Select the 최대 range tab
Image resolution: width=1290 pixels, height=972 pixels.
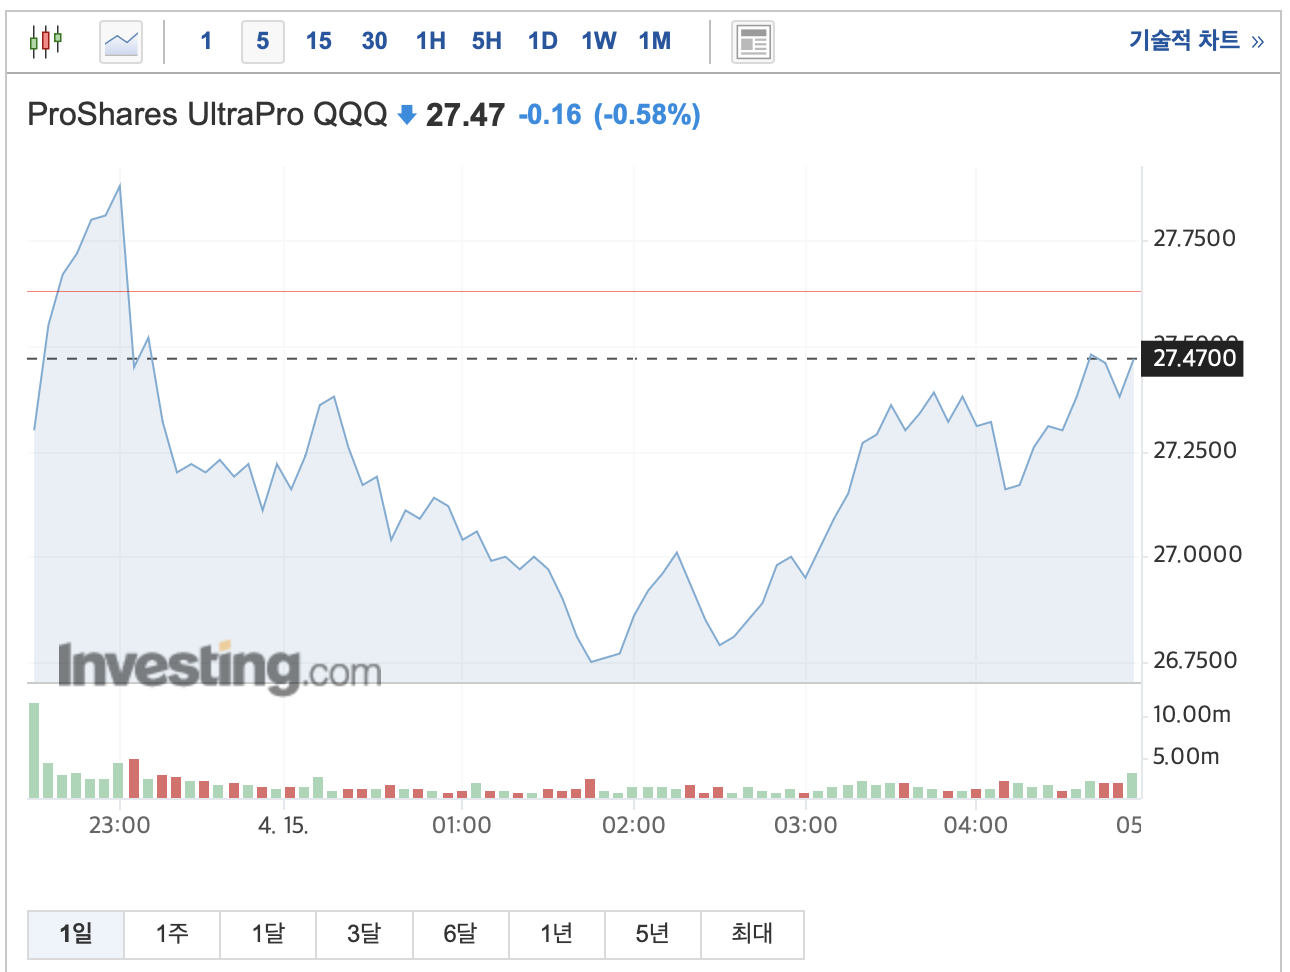(752, 934)
